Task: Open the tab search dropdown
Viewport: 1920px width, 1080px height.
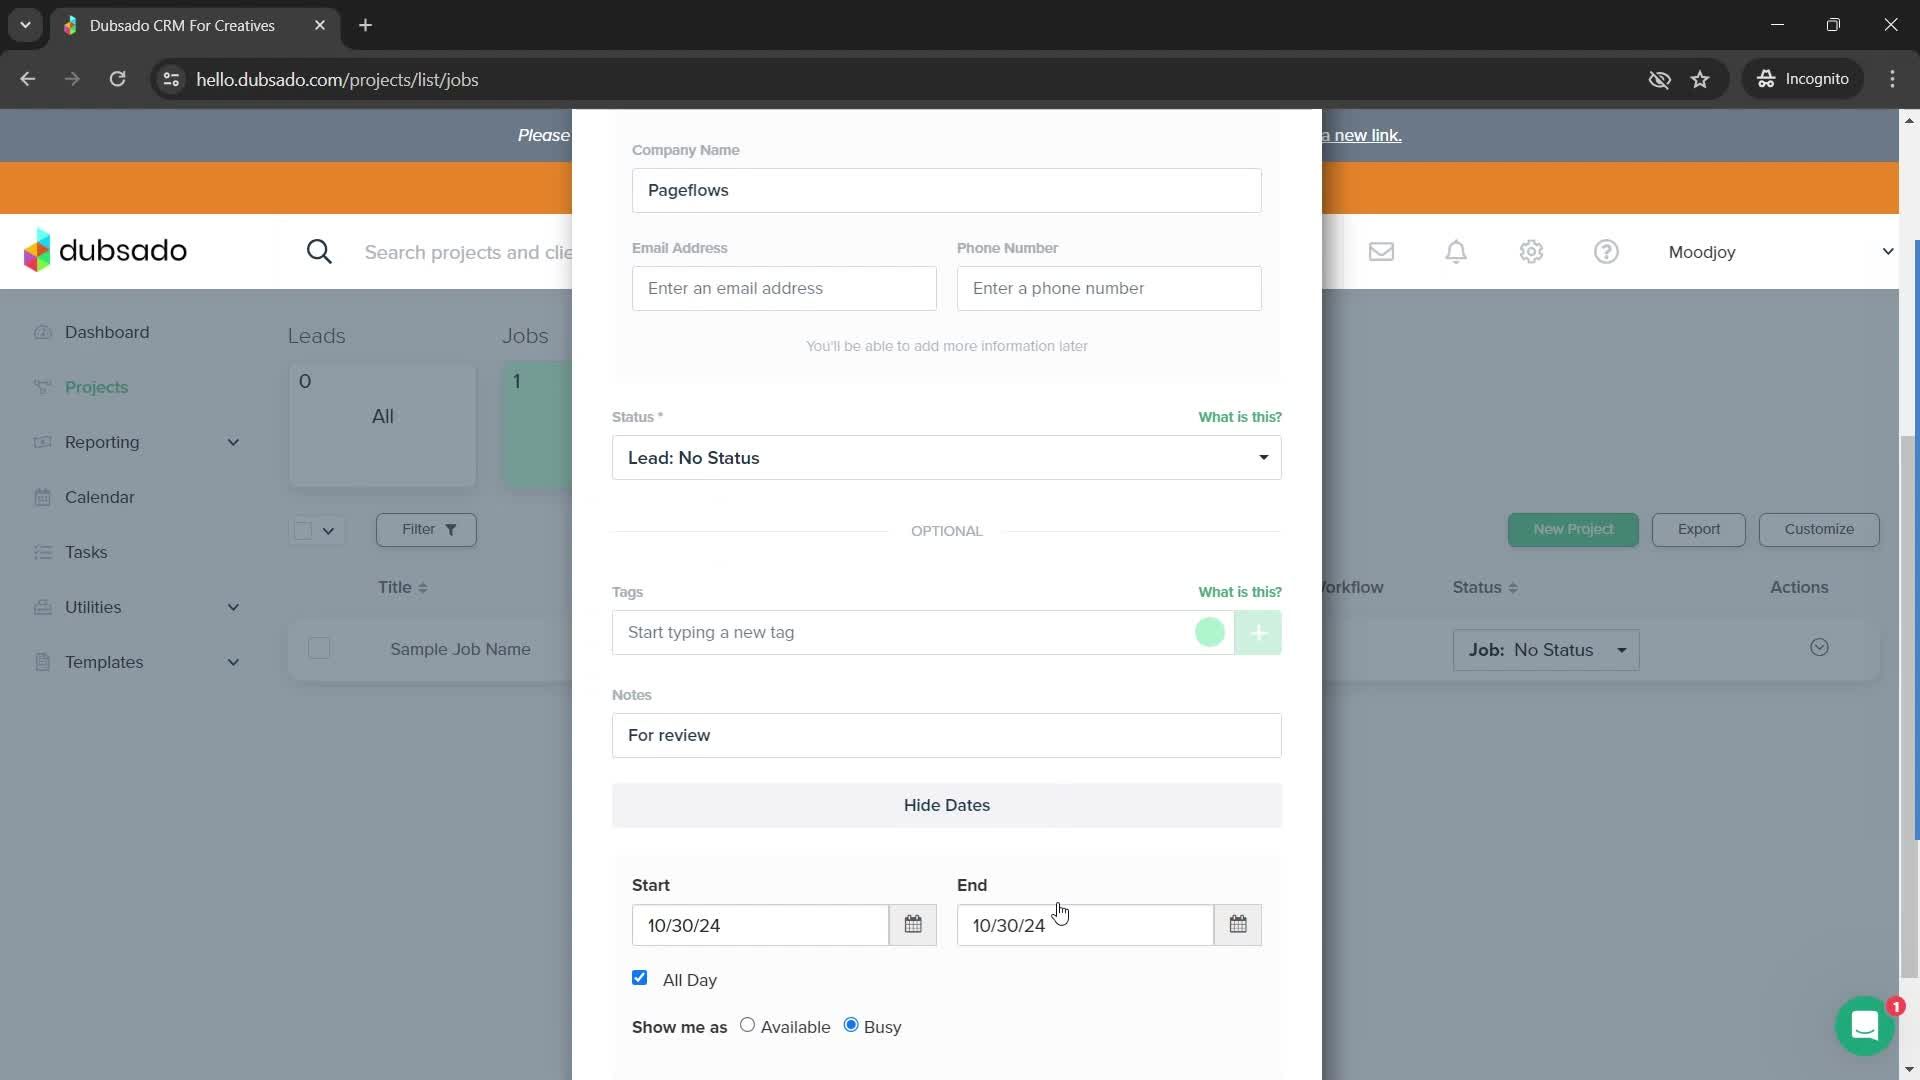Action: [x=25, y=25]
